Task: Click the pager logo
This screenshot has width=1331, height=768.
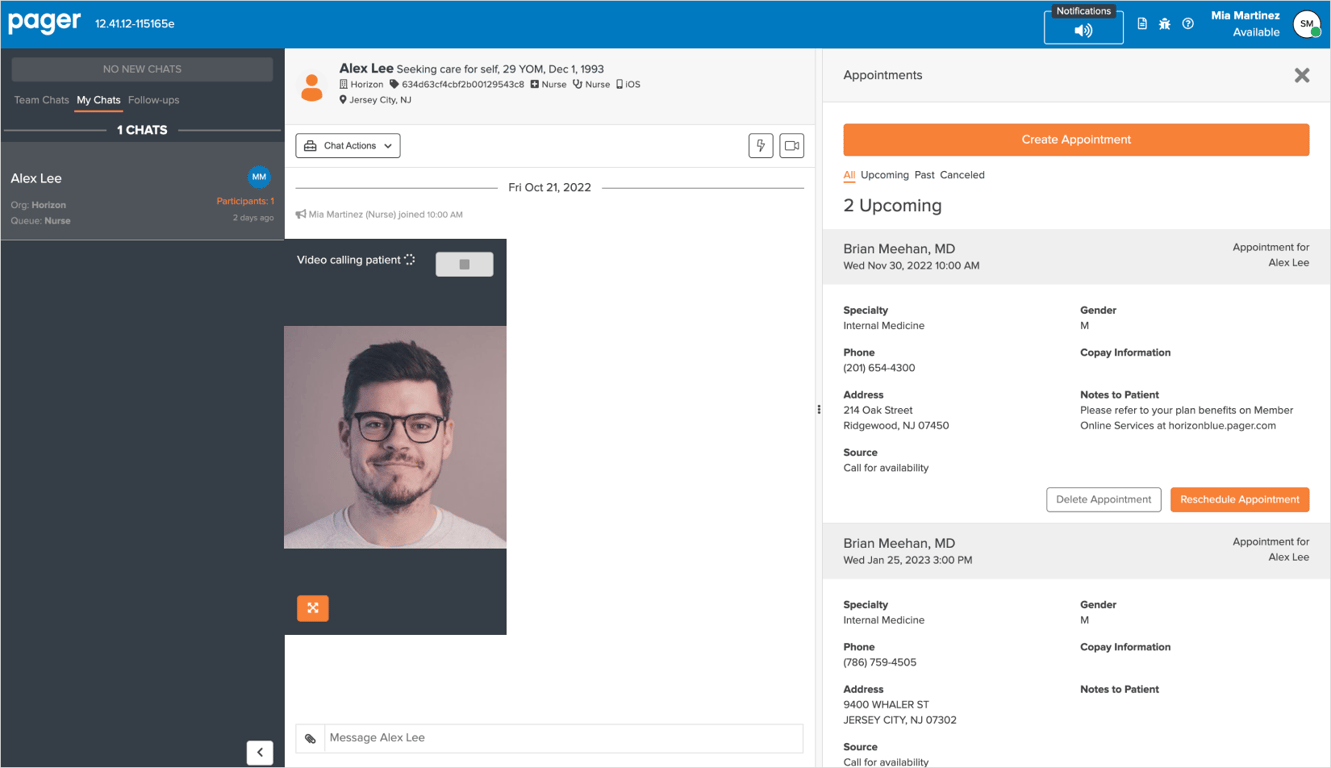Action: point(44,22)
